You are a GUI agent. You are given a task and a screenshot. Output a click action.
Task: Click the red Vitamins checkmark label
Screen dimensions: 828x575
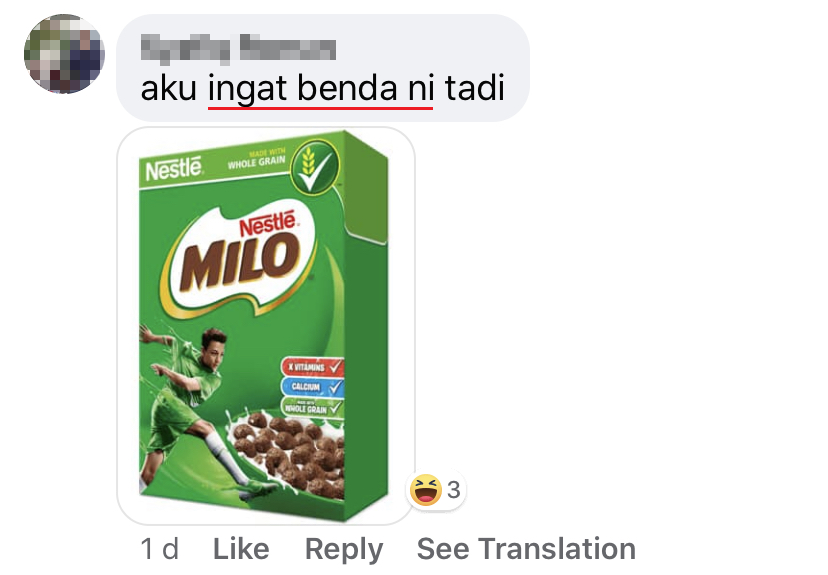[313, 366]
